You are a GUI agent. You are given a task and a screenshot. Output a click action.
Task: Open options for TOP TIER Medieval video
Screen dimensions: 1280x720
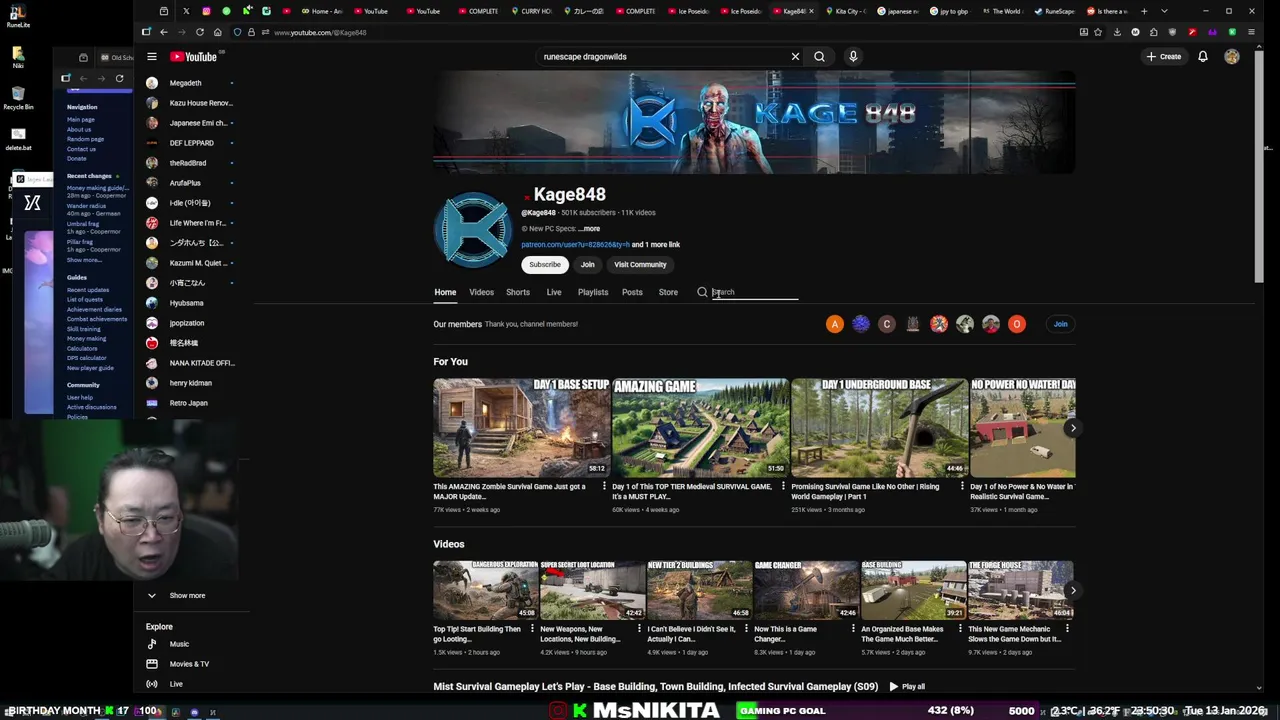point(783,487)
